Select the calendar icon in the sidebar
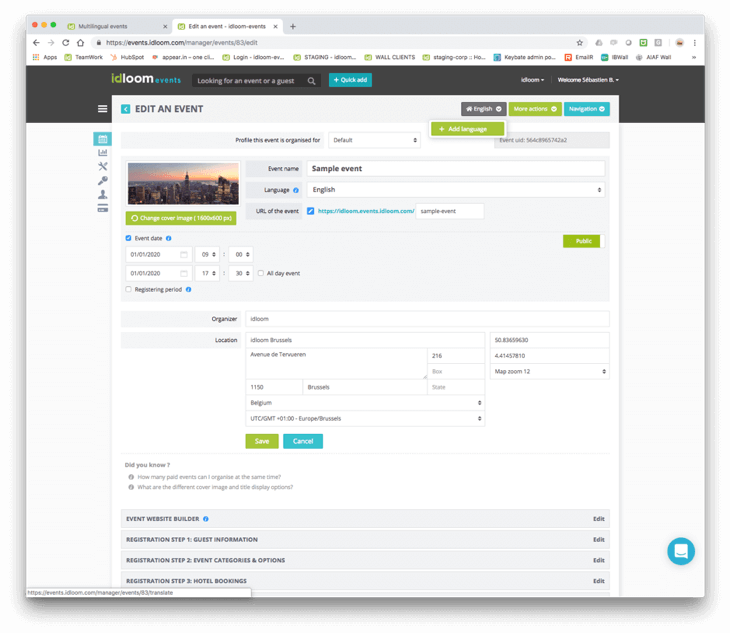Screen dimensions: 730x633 click(102, 139)
